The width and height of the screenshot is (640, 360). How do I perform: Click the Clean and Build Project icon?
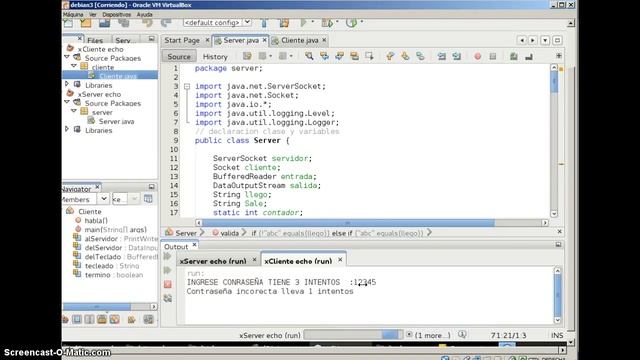point(284,23)
